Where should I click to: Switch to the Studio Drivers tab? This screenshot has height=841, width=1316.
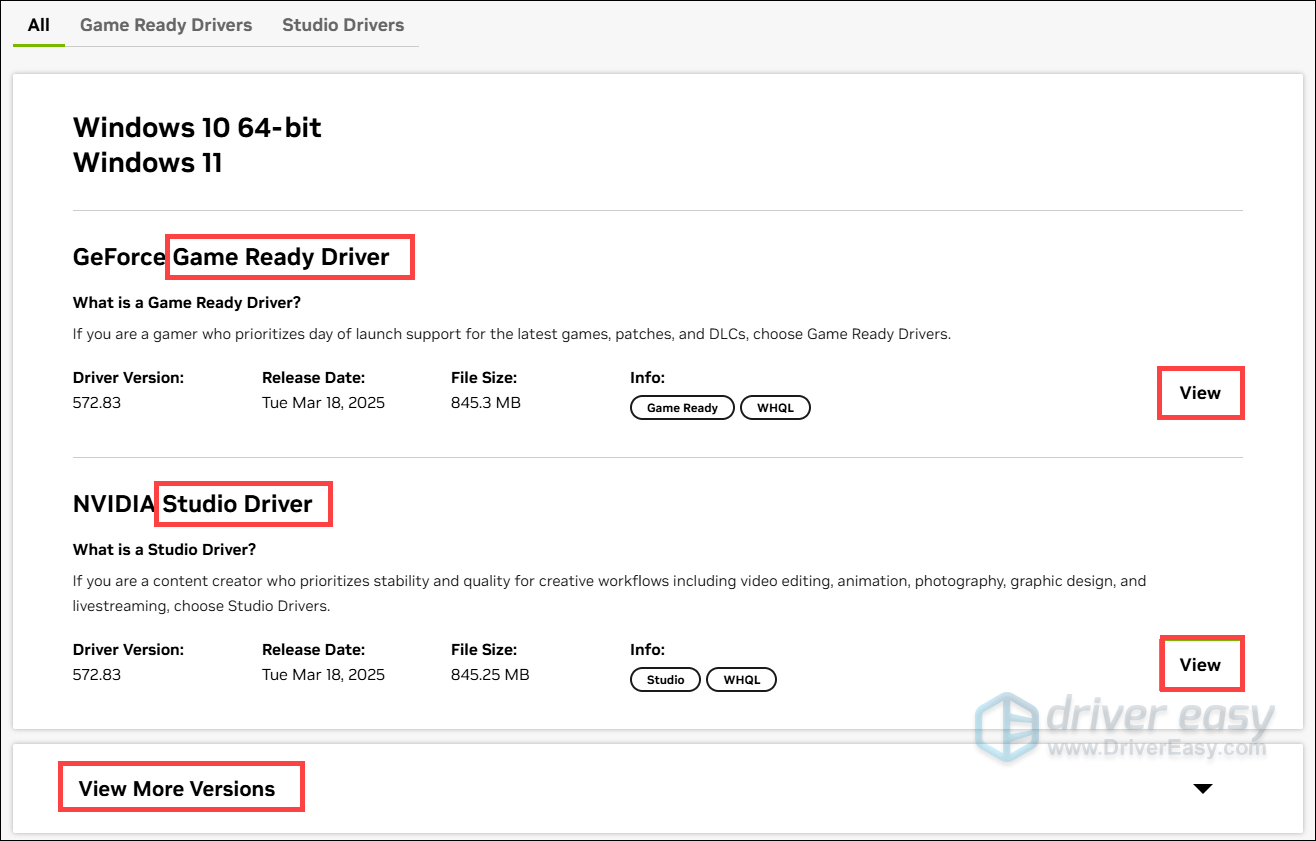click(343, 25)
